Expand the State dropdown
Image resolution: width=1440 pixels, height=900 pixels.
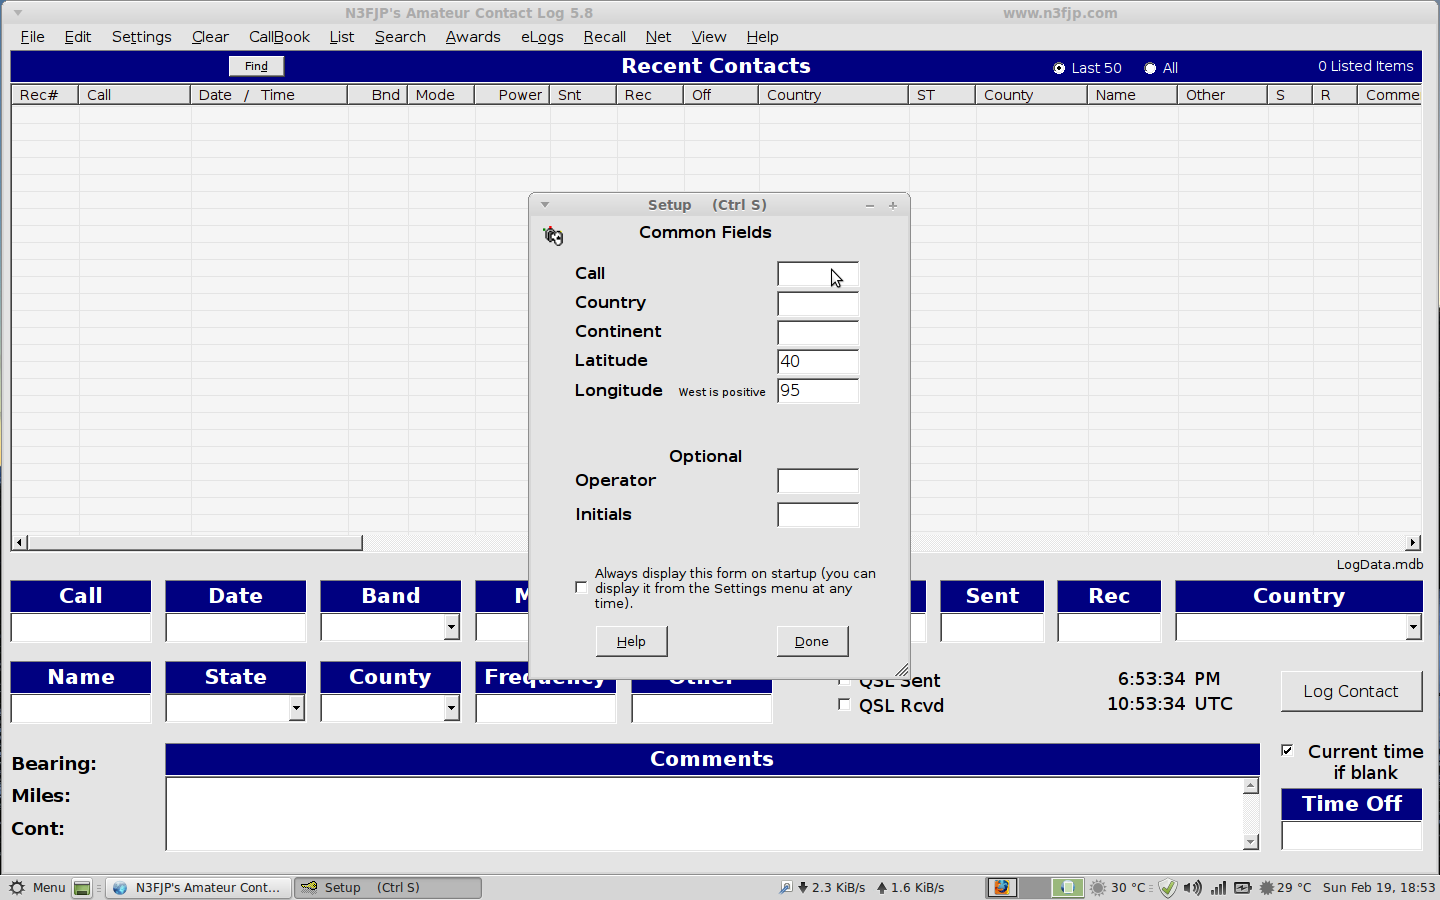[296, 708]
